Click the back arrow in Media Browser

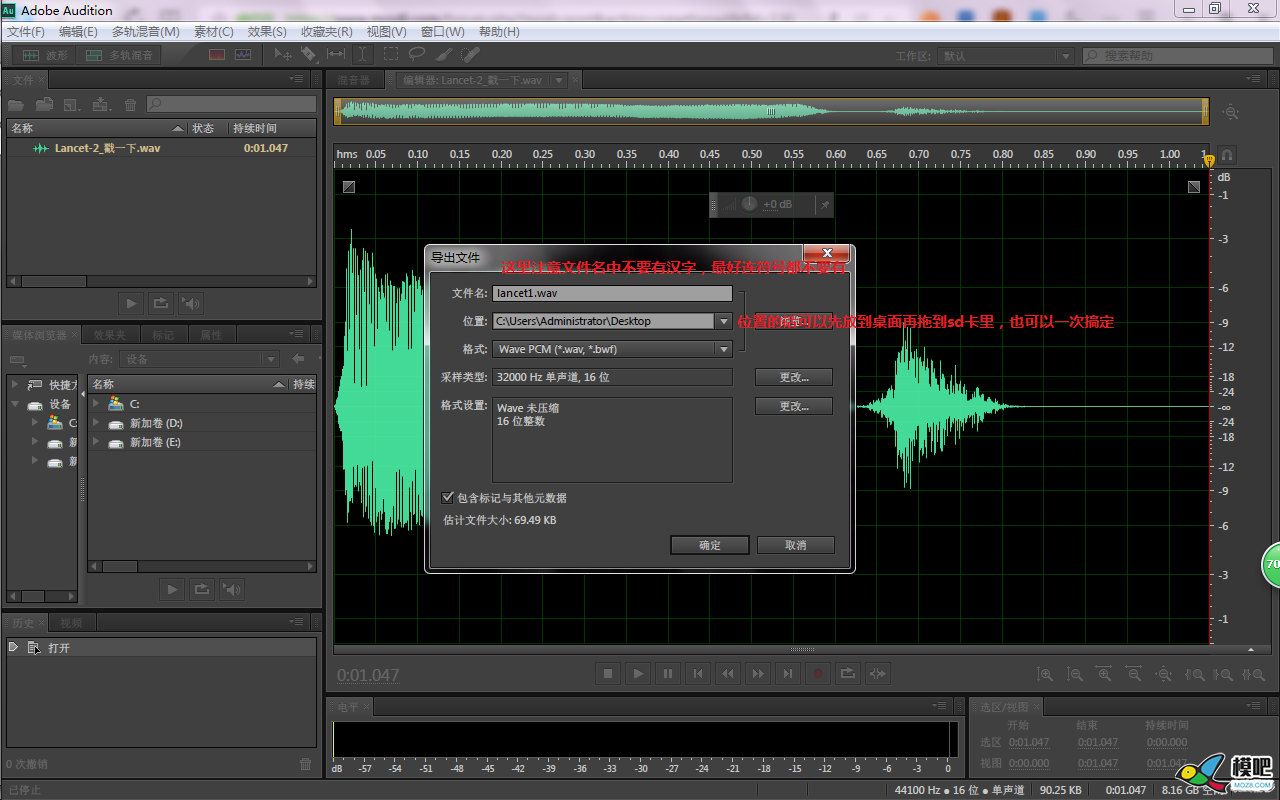click(x=298, y=359)
